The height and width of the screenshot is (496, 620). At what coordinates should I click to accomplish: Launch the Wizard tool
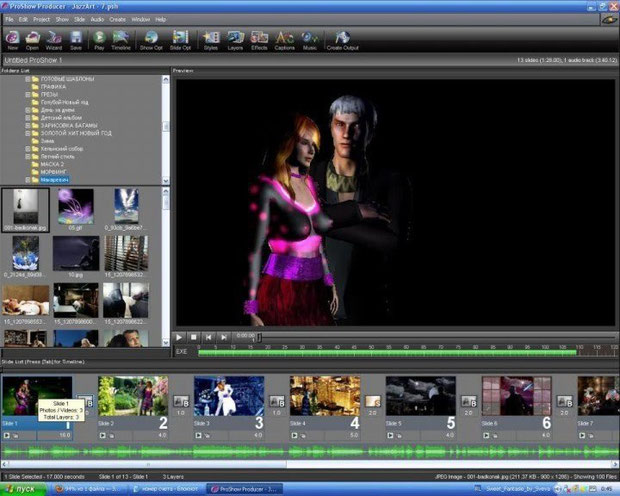pyautogui.click(x=54, y=40)
